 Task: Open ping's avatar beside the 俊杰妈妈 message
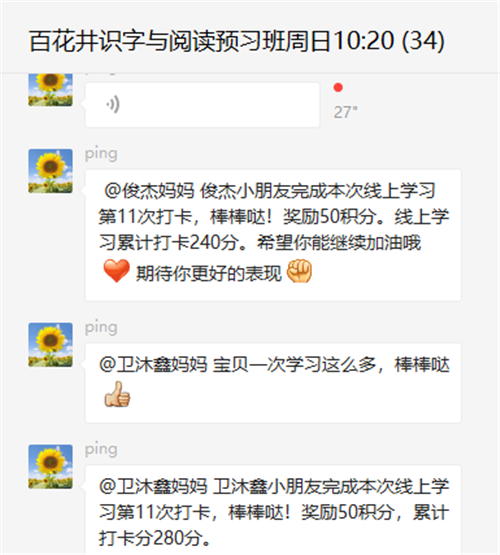coord(50,171)
